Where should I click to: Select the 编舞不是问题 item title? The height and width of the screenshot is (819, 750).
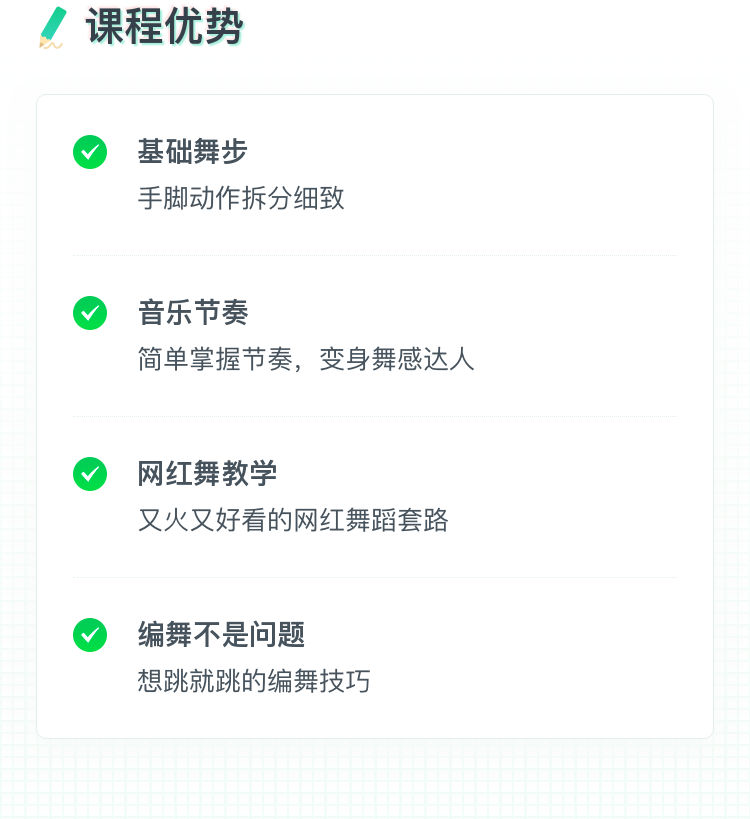tap(220, 635)
